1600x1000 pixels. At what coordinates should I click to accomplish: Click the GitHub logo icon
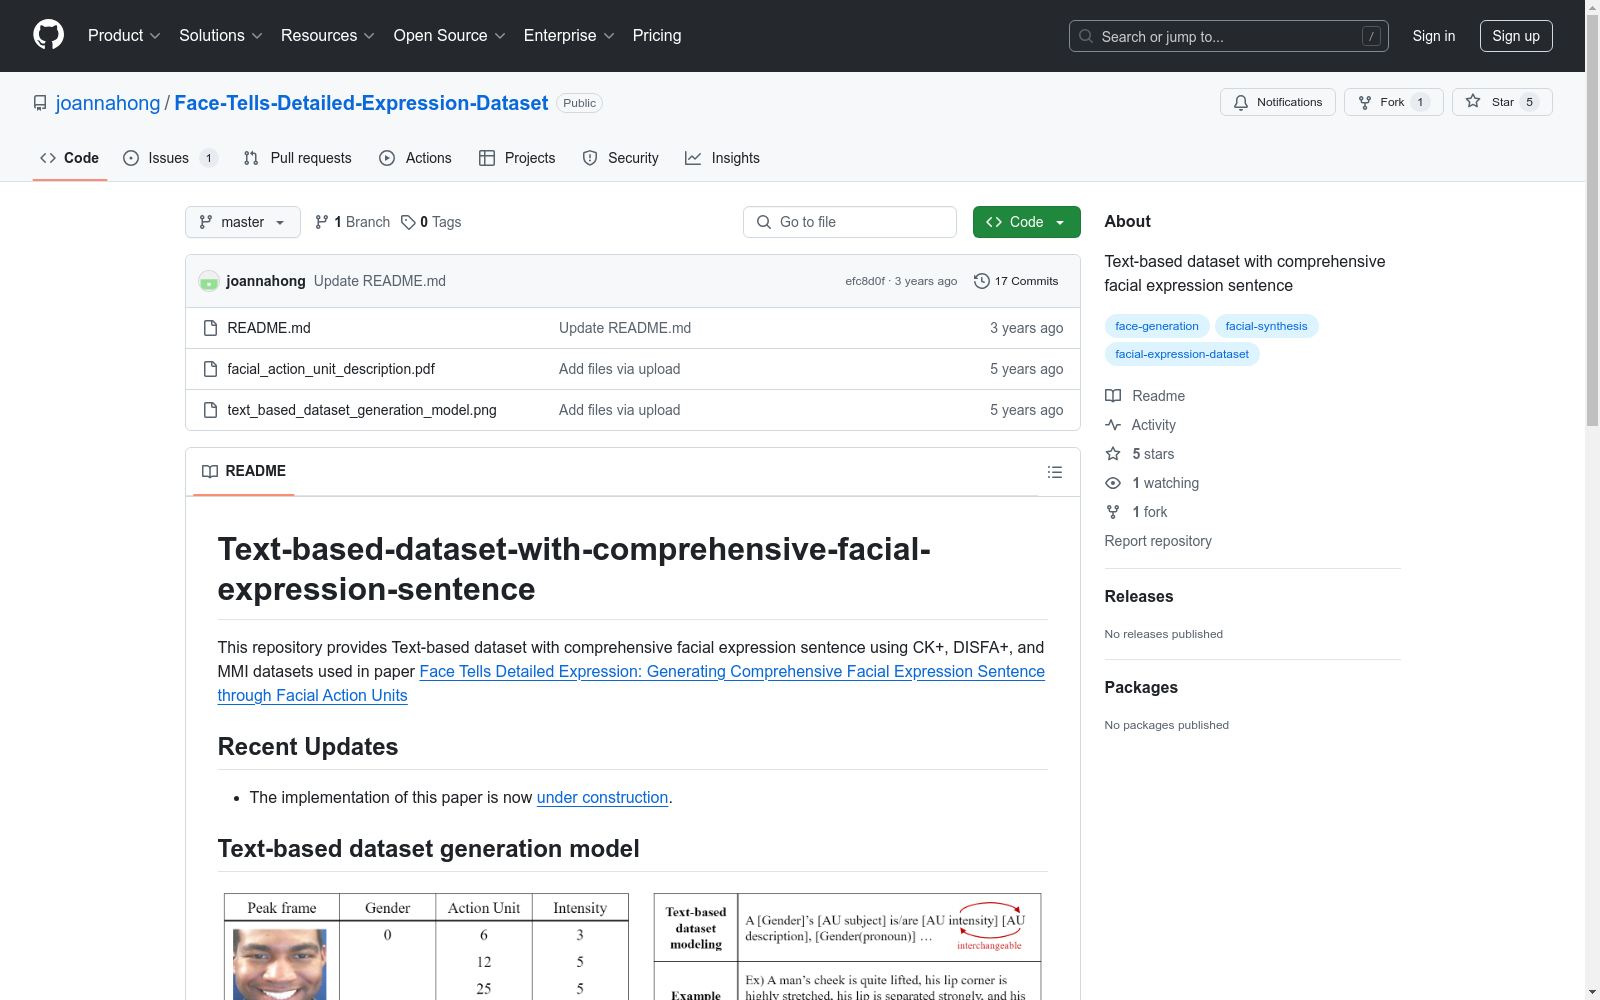tap(48, 35)
